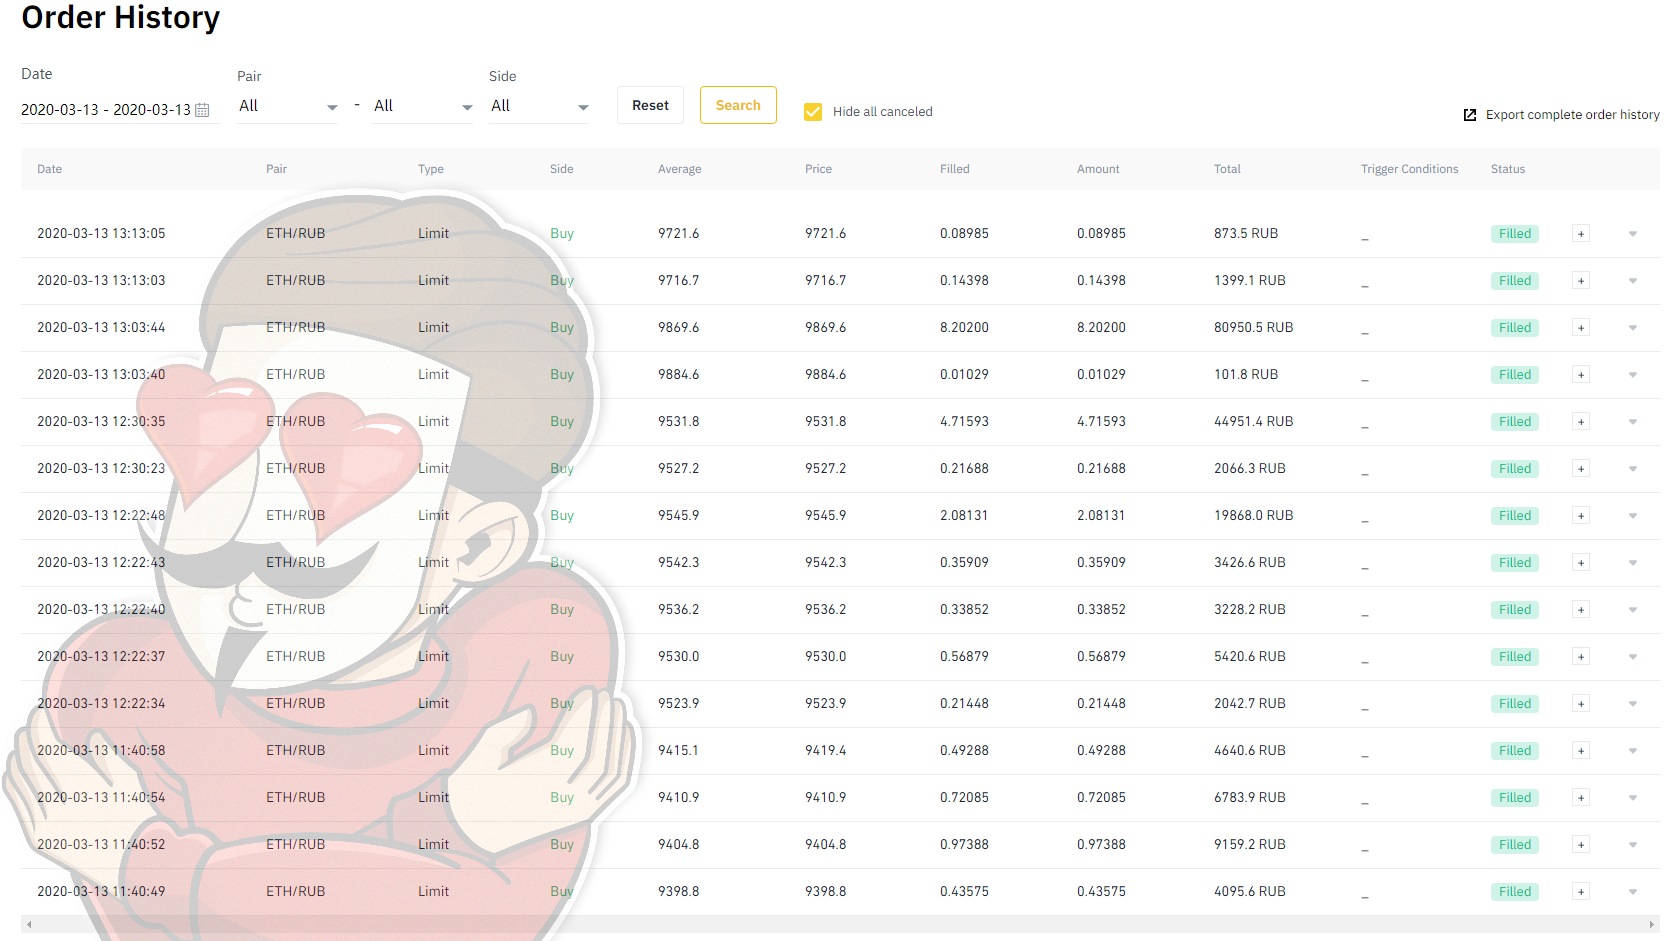Expand details arrow for the 12:22:43 order
1667x941 pixels.
(1633, 563)
